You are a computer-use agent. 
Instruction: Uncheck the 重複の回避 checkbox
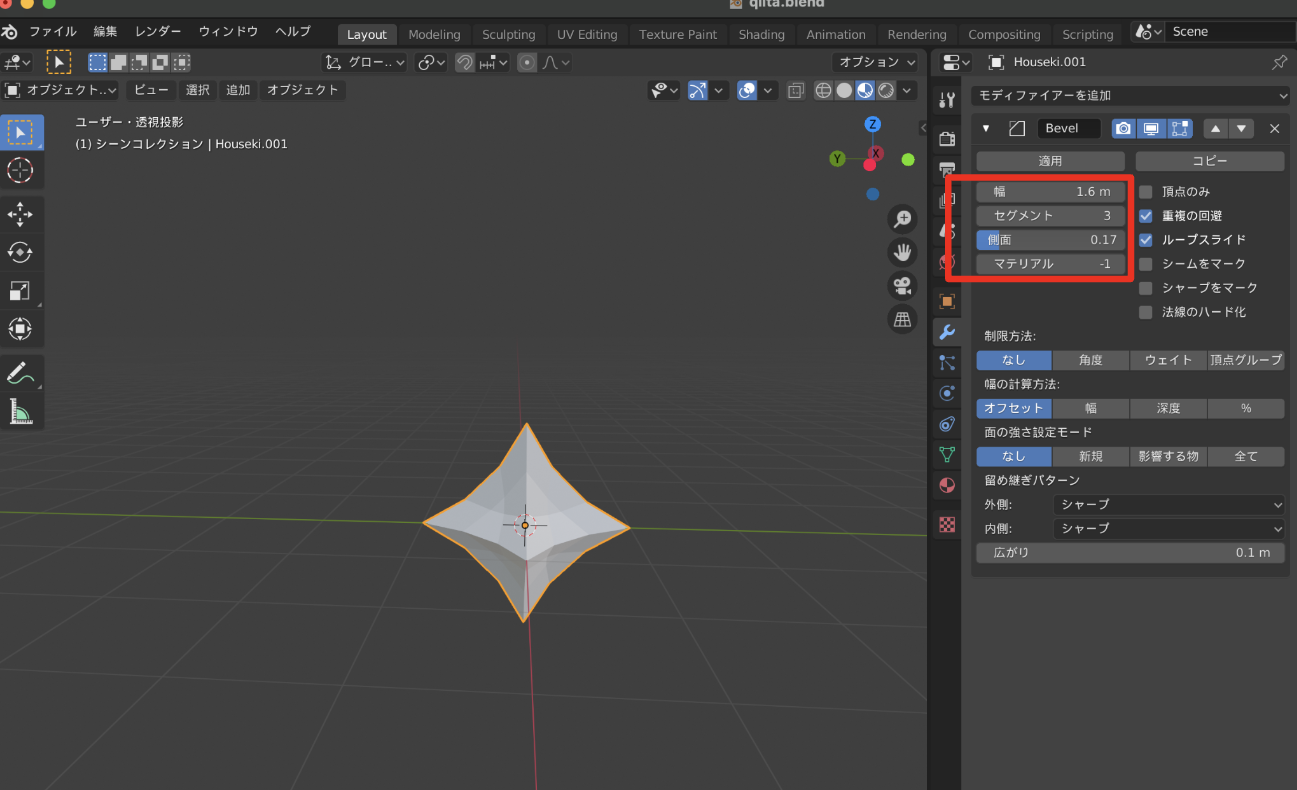pyautogui.click(x=1146, y=216)
